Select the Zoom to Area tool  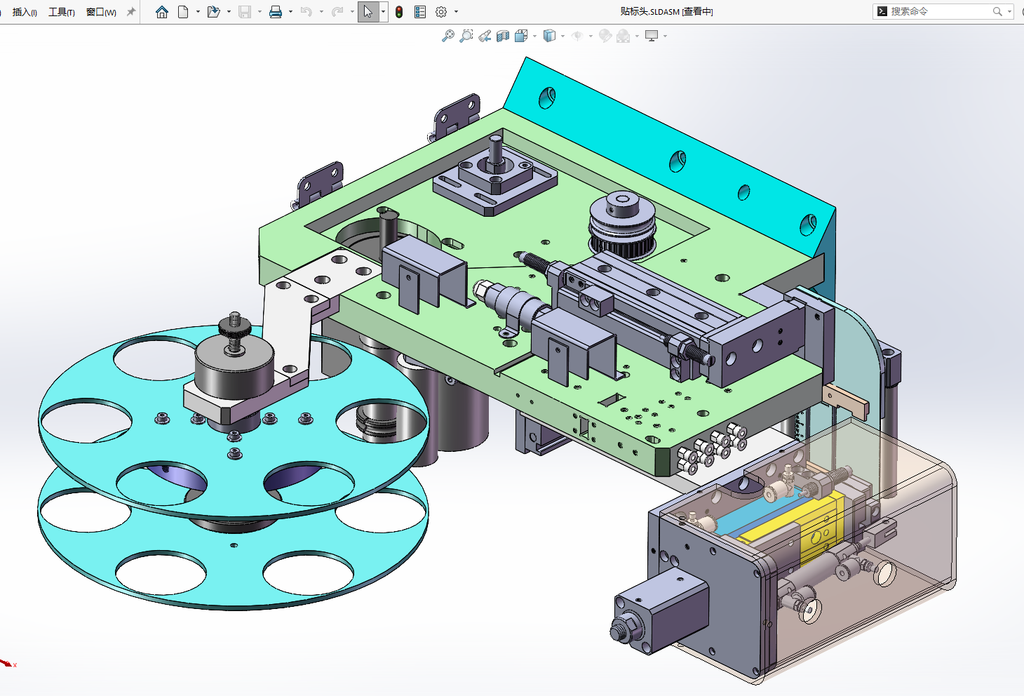(466, 36)
